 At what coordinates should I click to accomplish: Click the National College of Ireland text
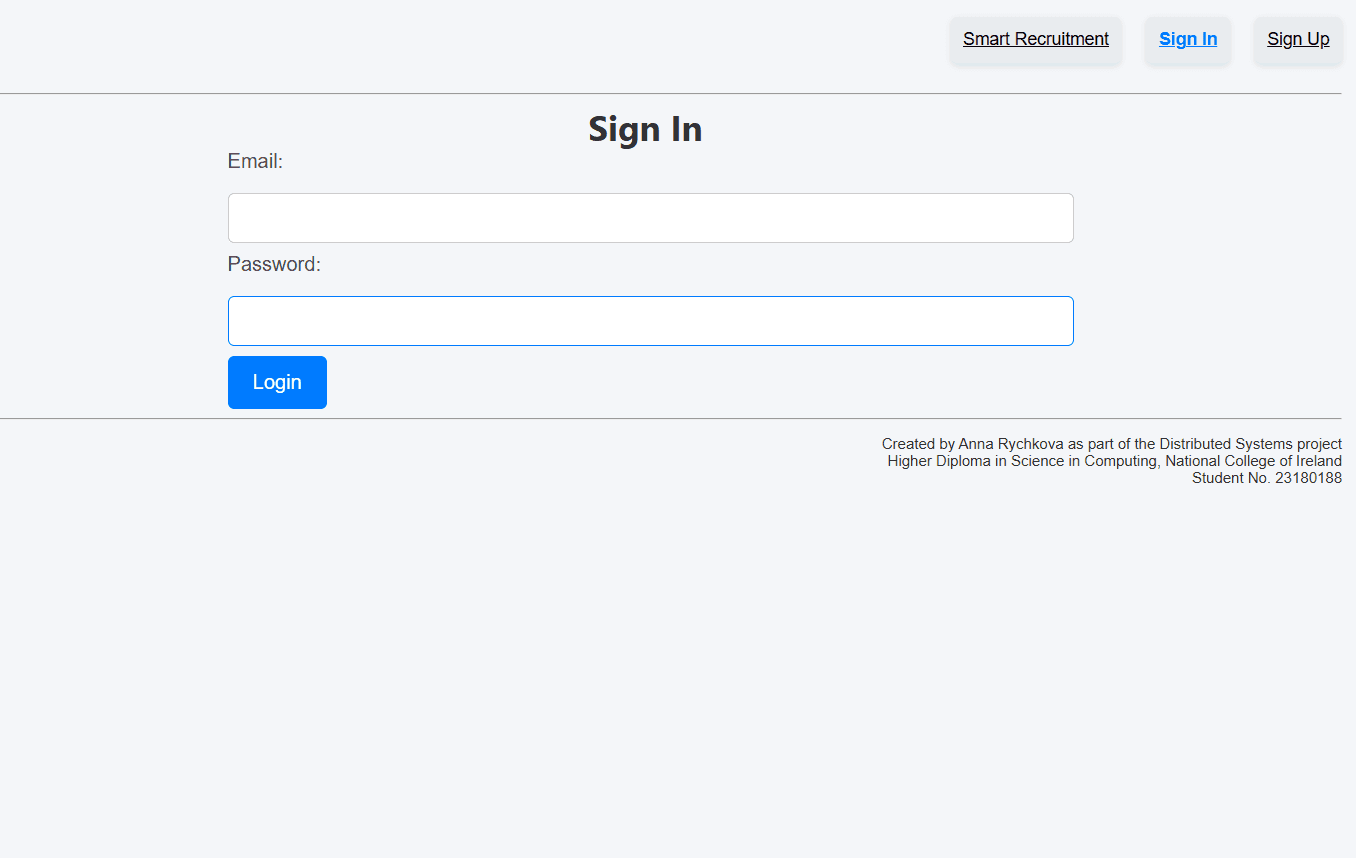[x=1253, y=461]
